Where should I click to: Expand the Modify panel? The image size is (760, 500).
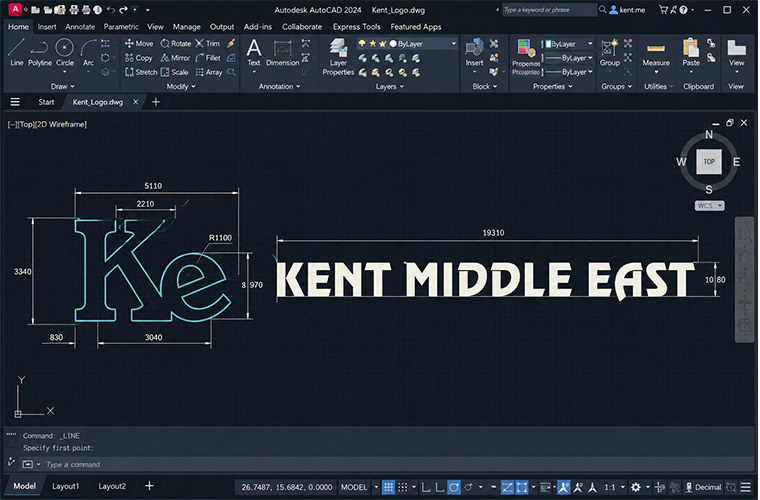click(x=181, y=86)
